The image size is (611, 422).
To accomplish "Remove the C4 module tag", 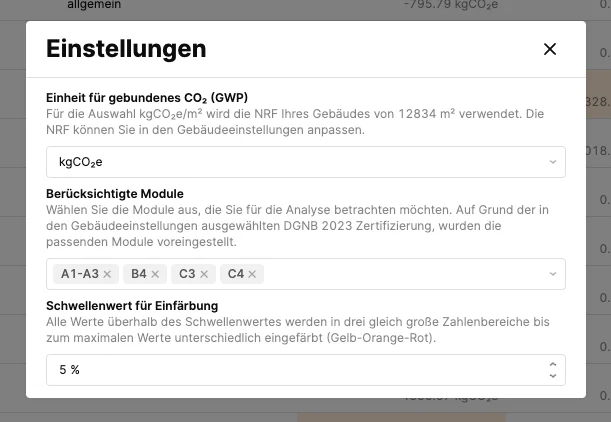I will point(252,274).
